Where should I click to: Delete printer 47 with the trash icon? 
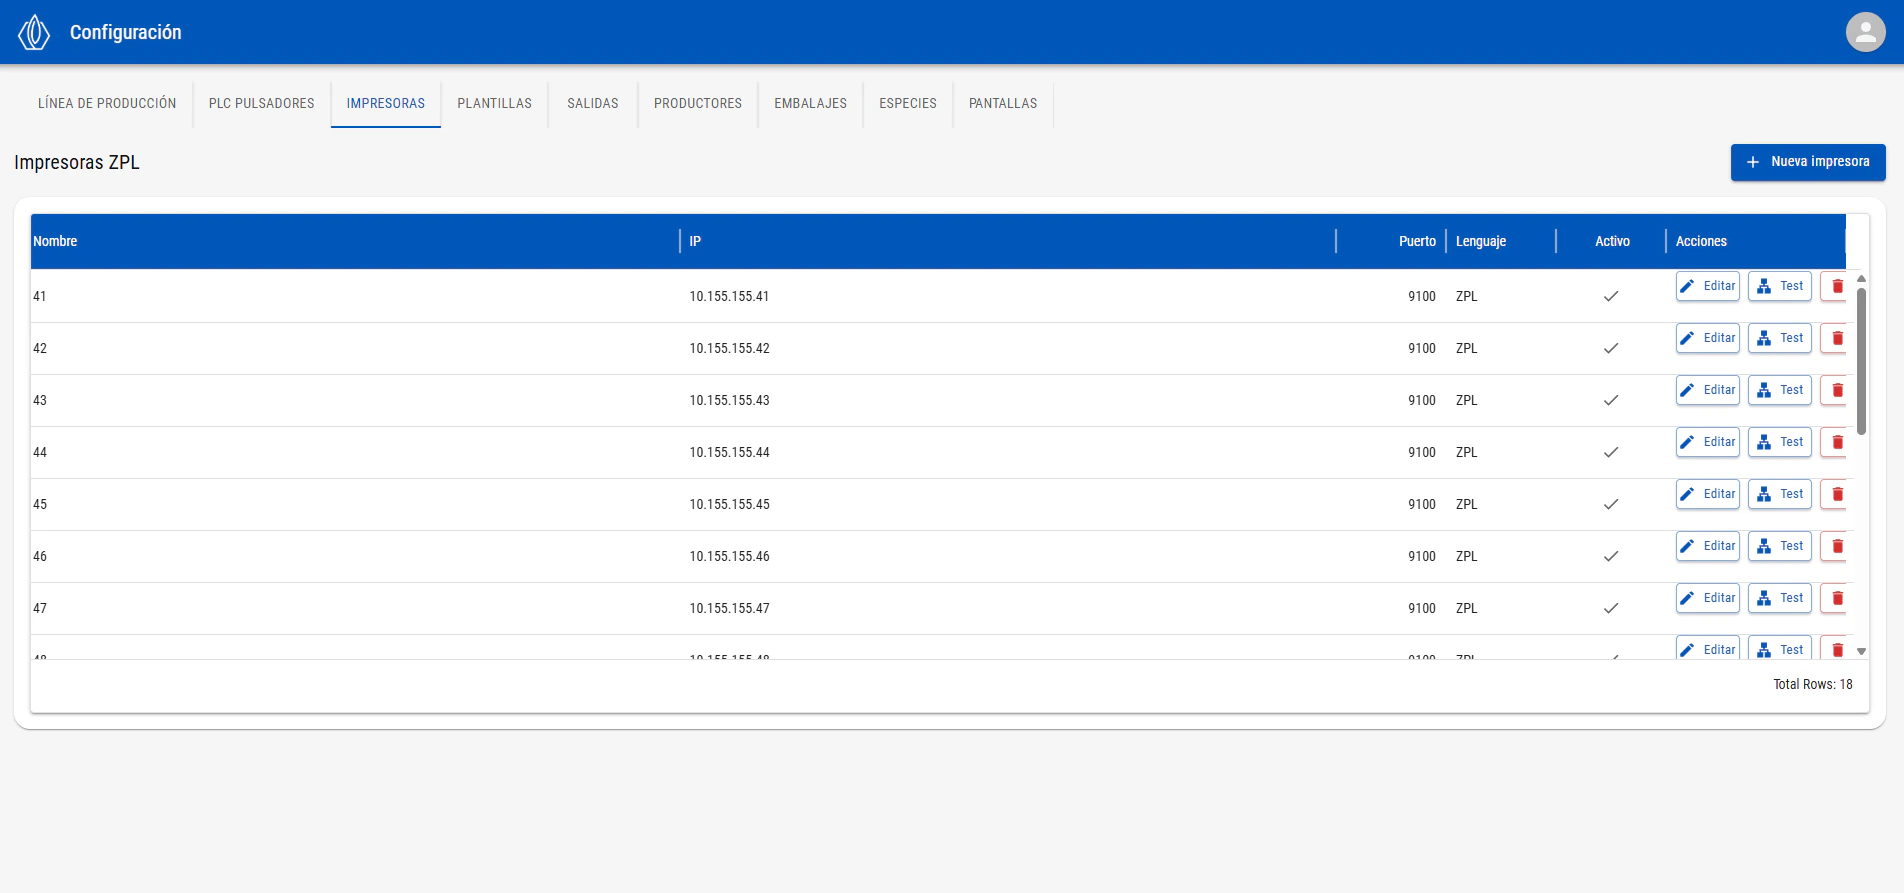(1836, 598)
